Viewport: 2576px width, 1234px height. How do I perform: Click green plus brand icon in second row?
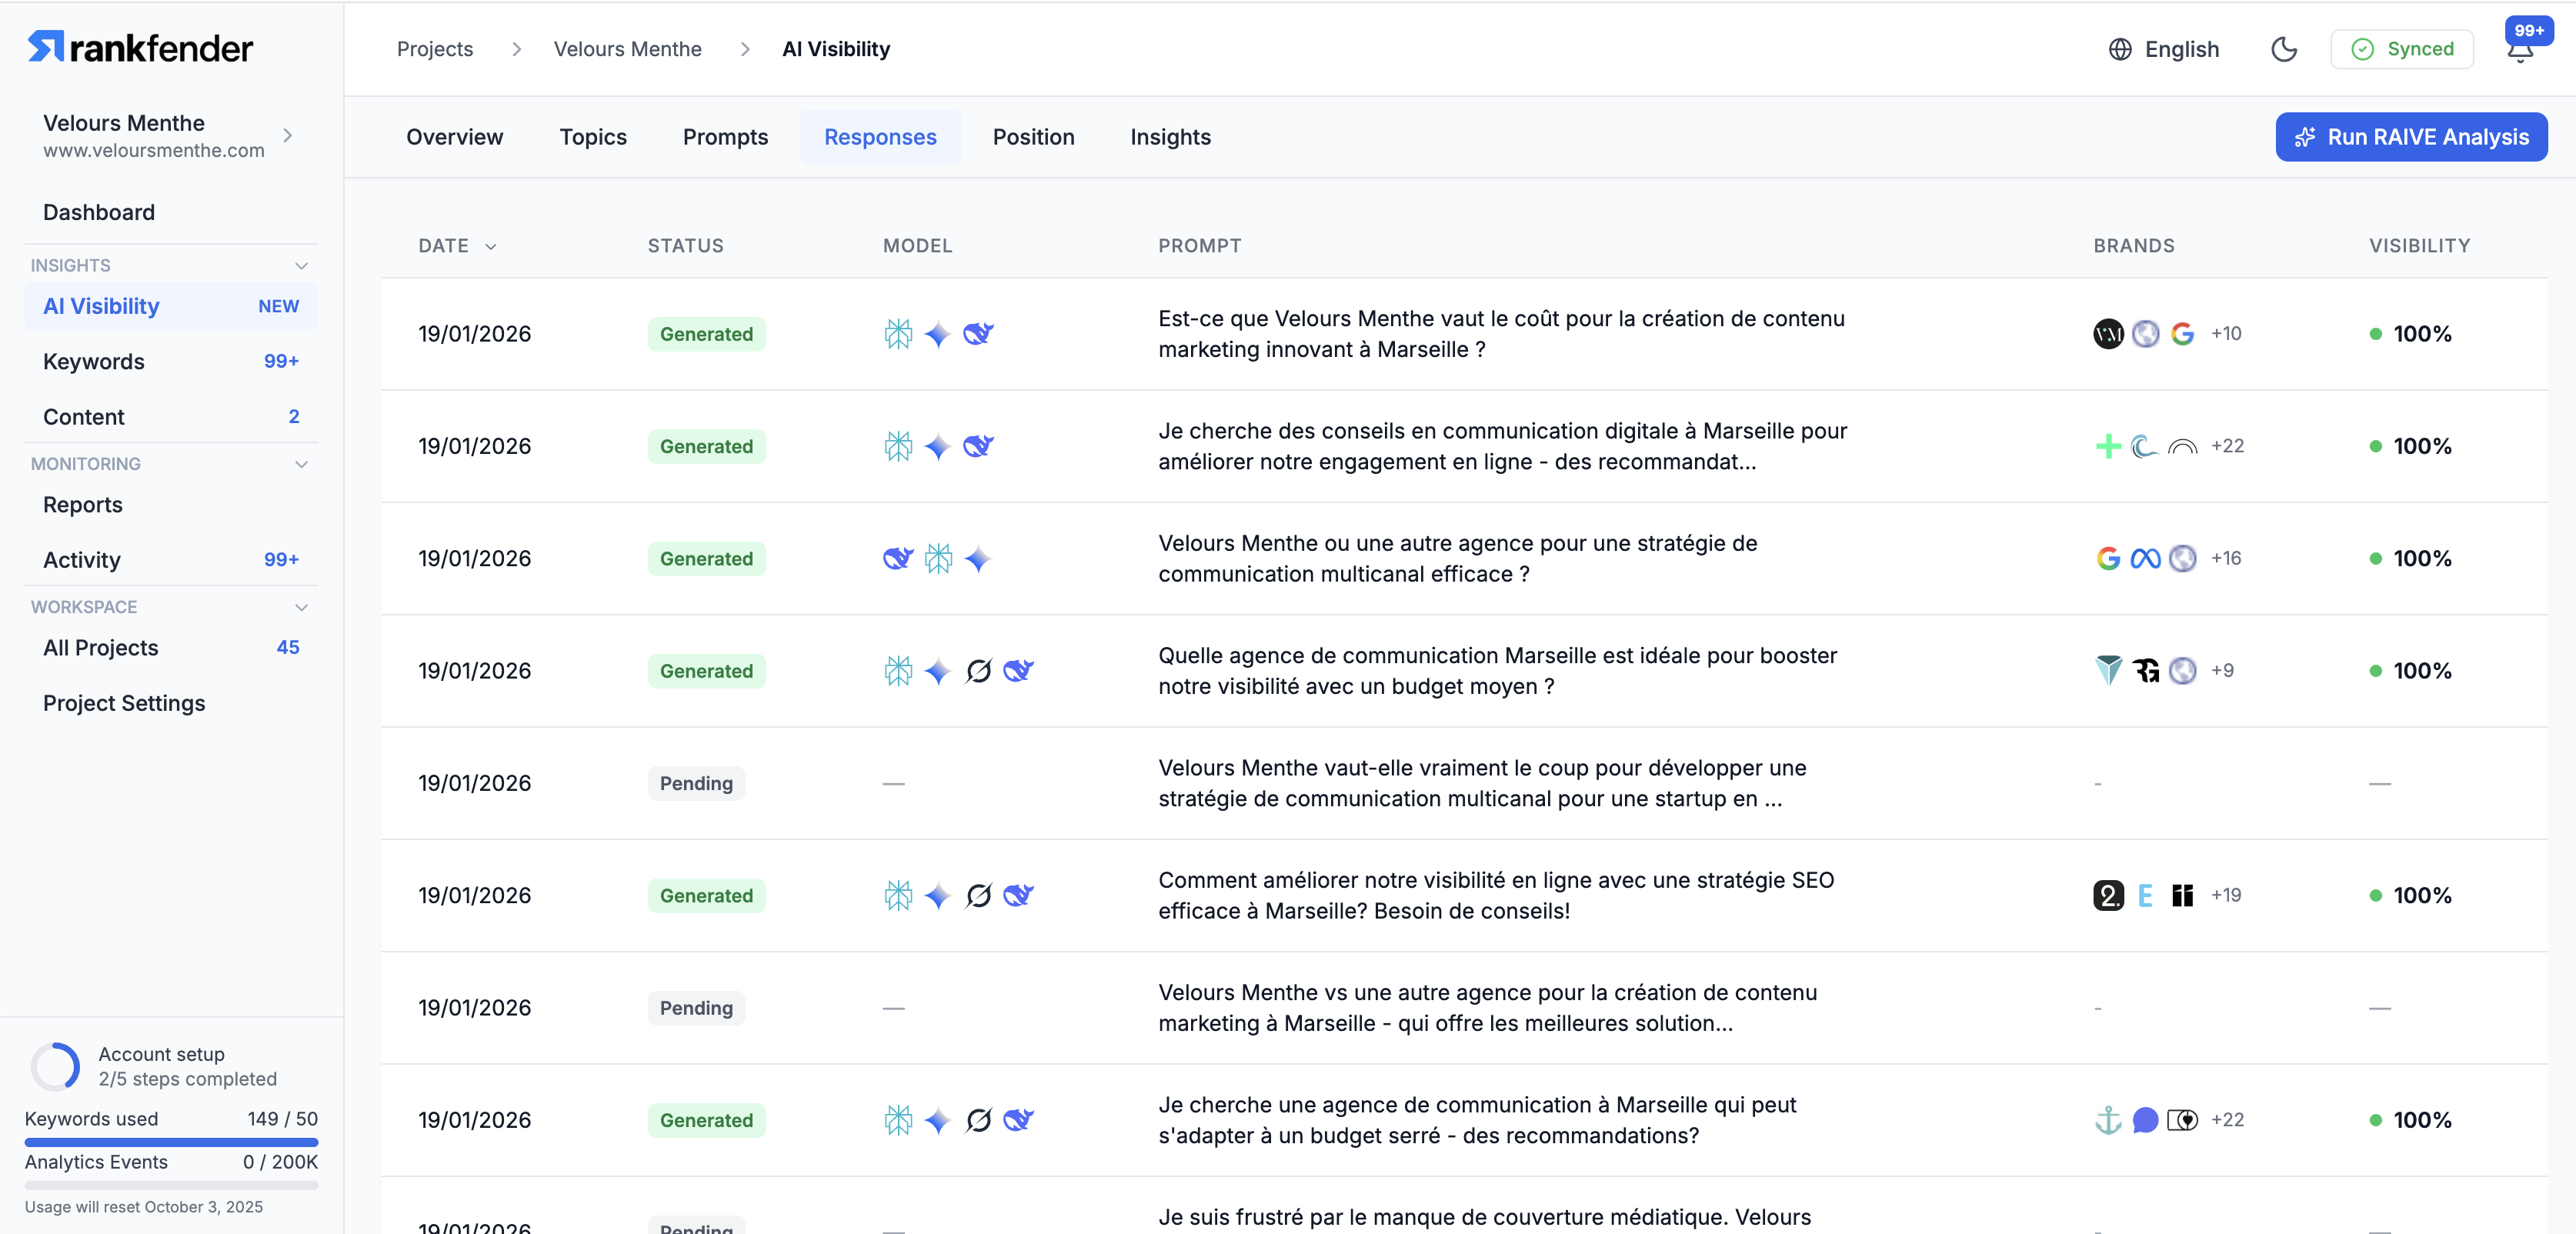(x=2108, y=446)
